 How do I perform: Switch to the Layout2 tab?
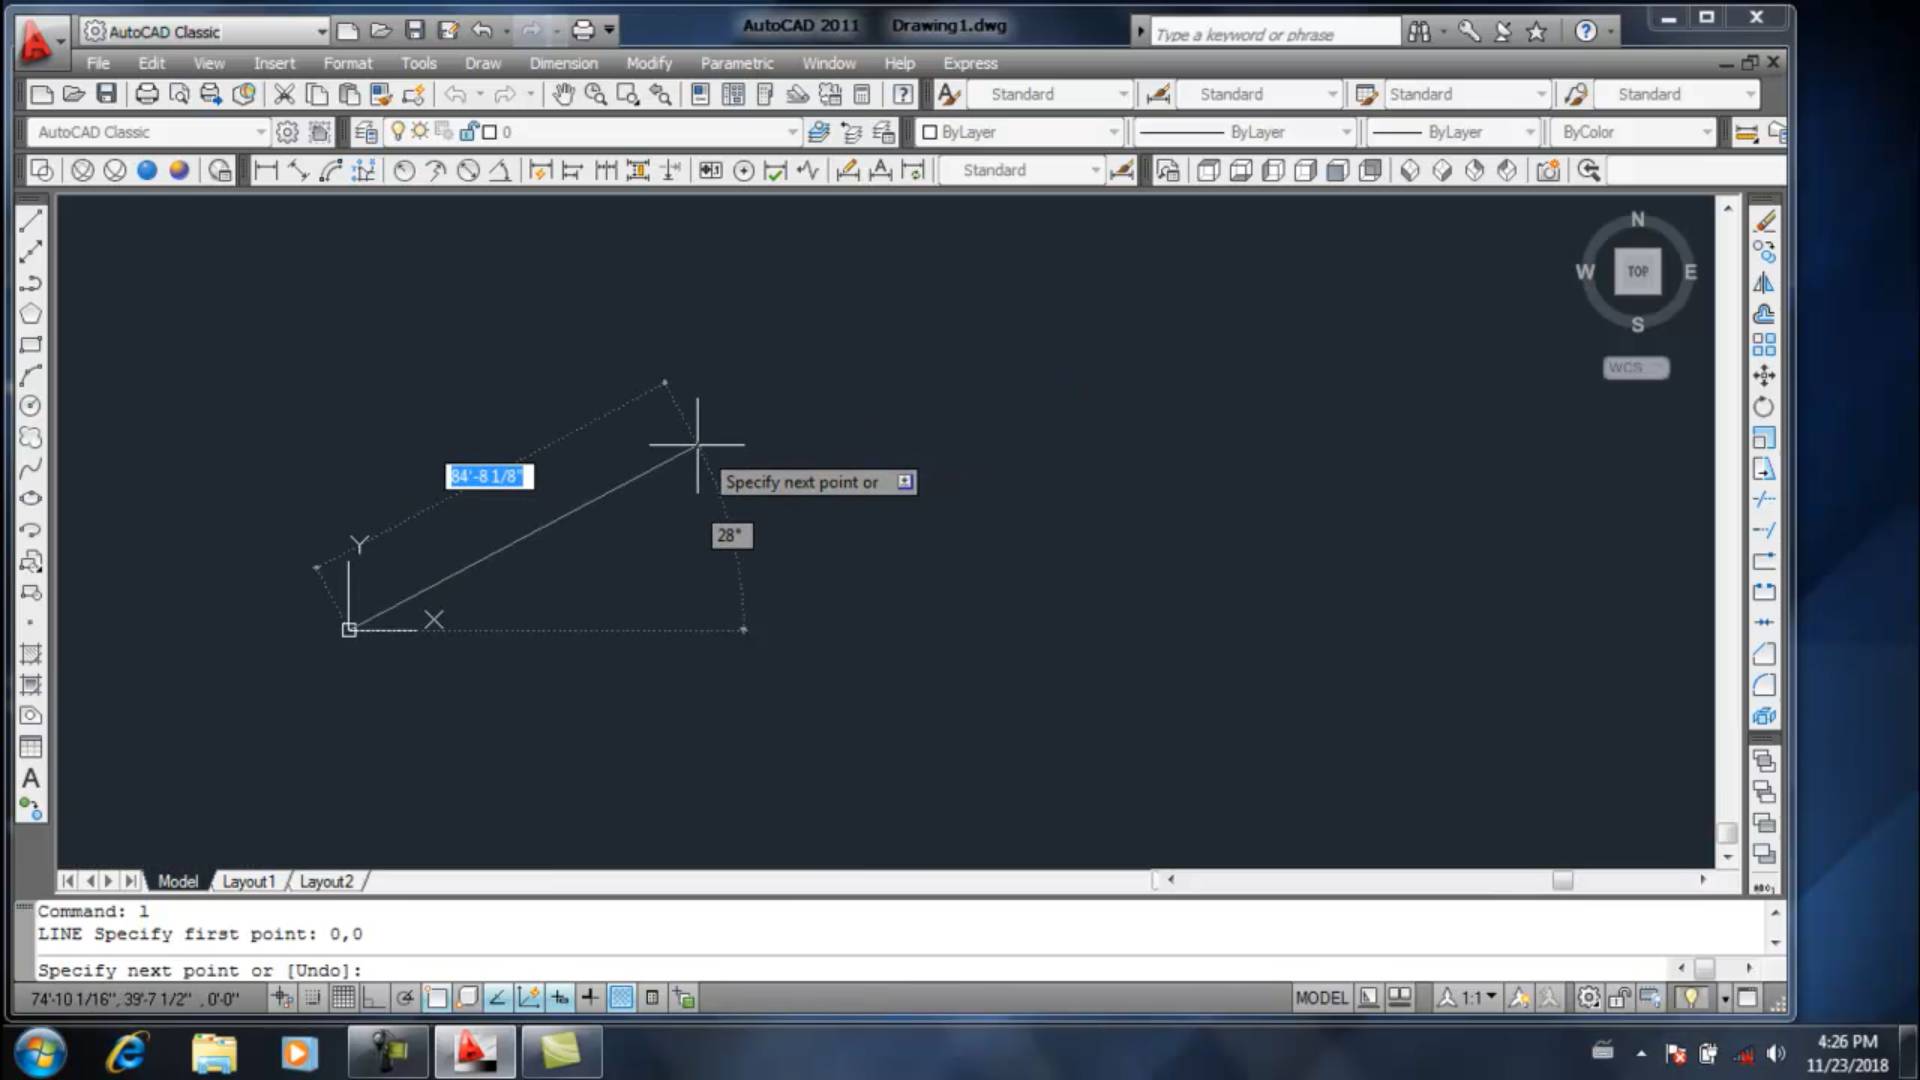326,881
